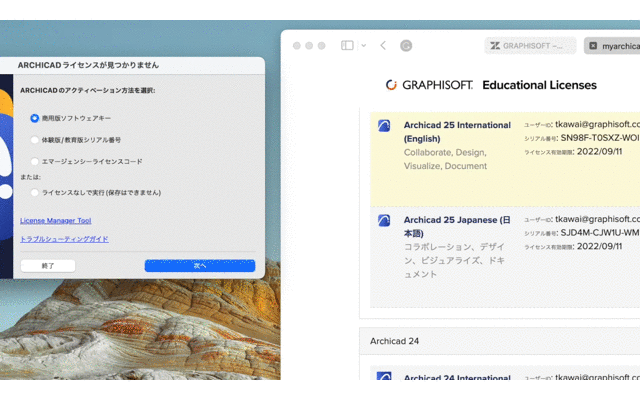Switch to the myarchicad browser tab
This screenshot has height=400, width=640.
pyautogui.click(x=612, y=46)
